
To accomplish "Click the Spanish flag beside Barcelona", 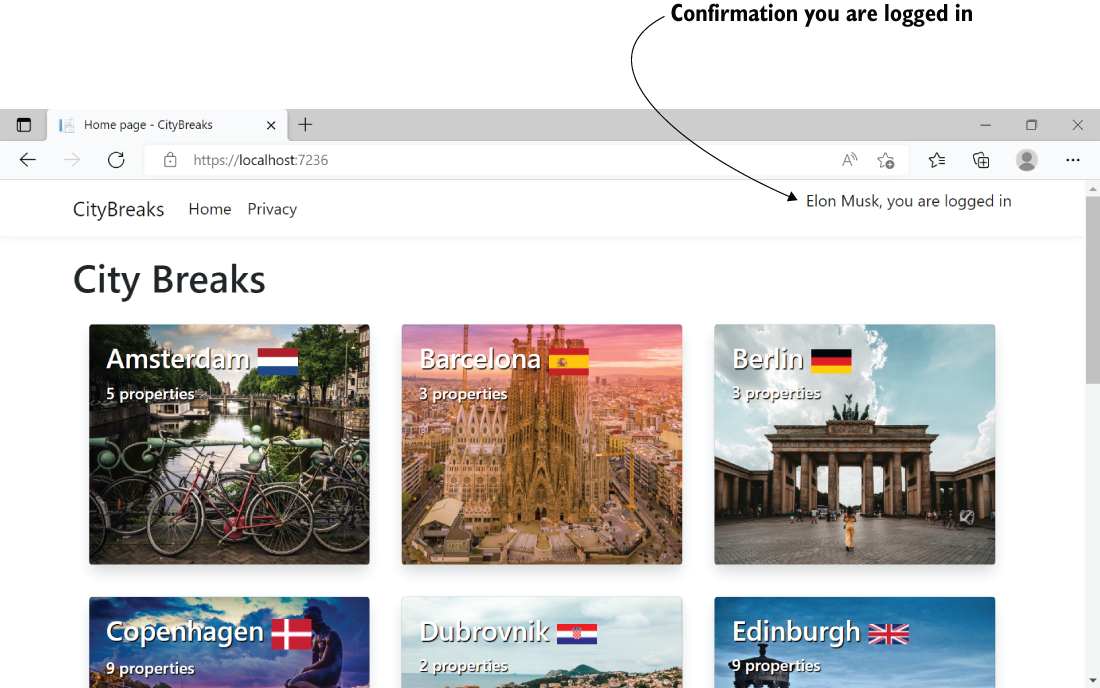I will pyautogui.click(x=568, y=362).
